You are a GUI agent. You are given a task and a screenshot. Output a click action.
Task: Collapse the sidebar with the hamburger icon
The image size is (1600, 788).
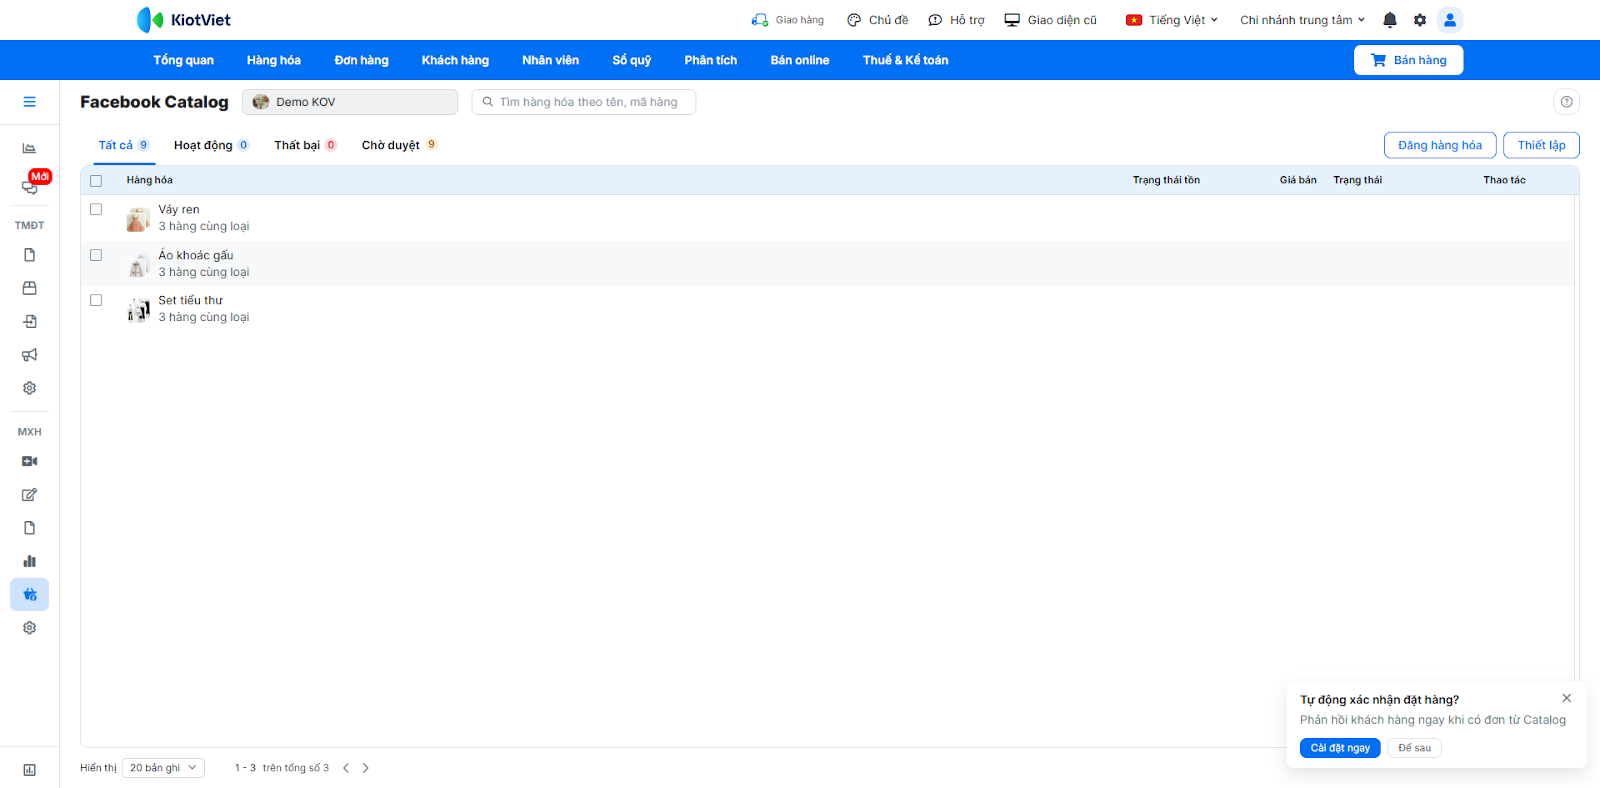point(30,102)
